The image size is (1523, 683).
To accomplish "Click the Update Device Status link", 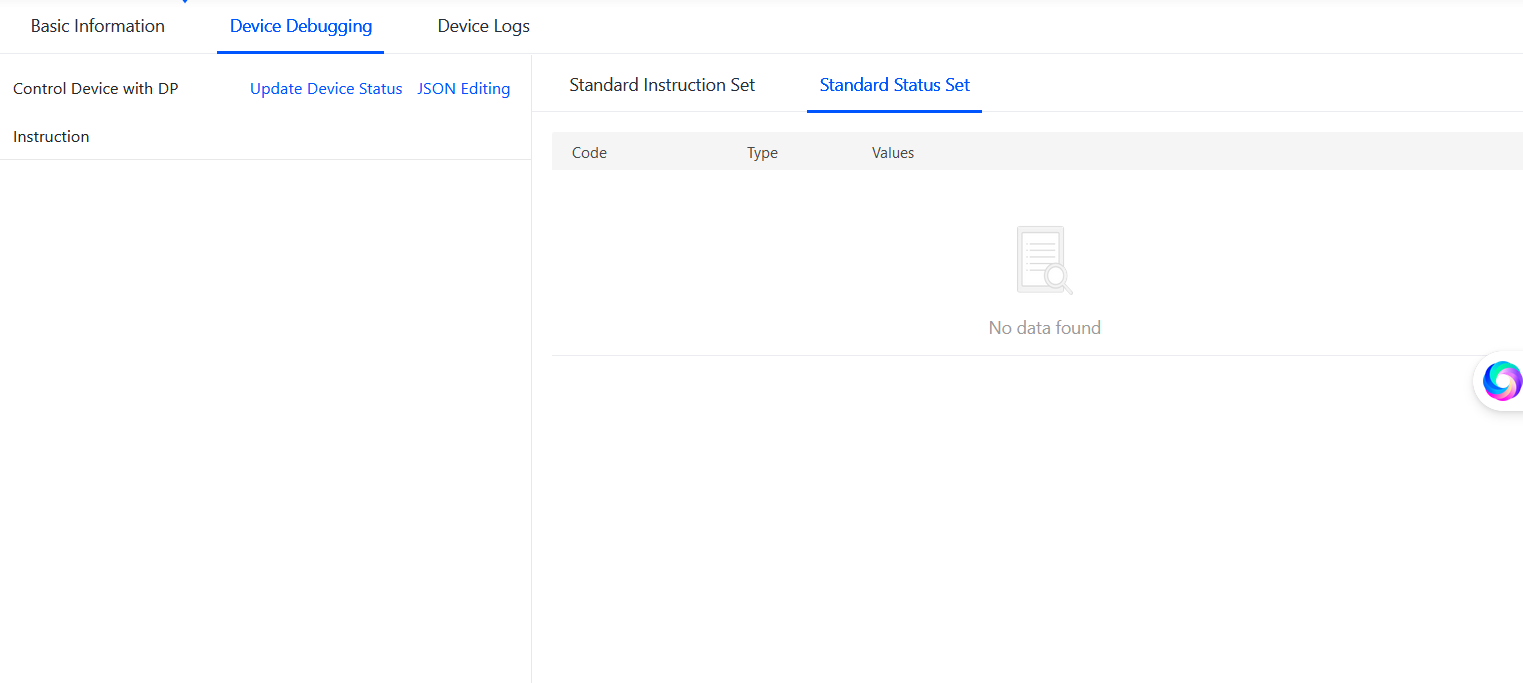I will point(326,89).
